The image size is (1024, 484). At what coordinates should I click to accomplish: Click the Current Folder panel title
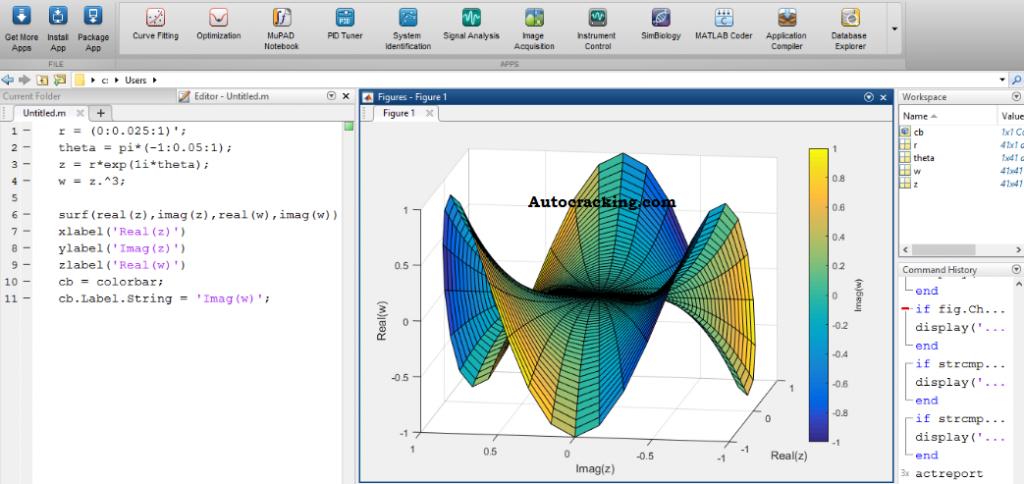click(31, 96)
